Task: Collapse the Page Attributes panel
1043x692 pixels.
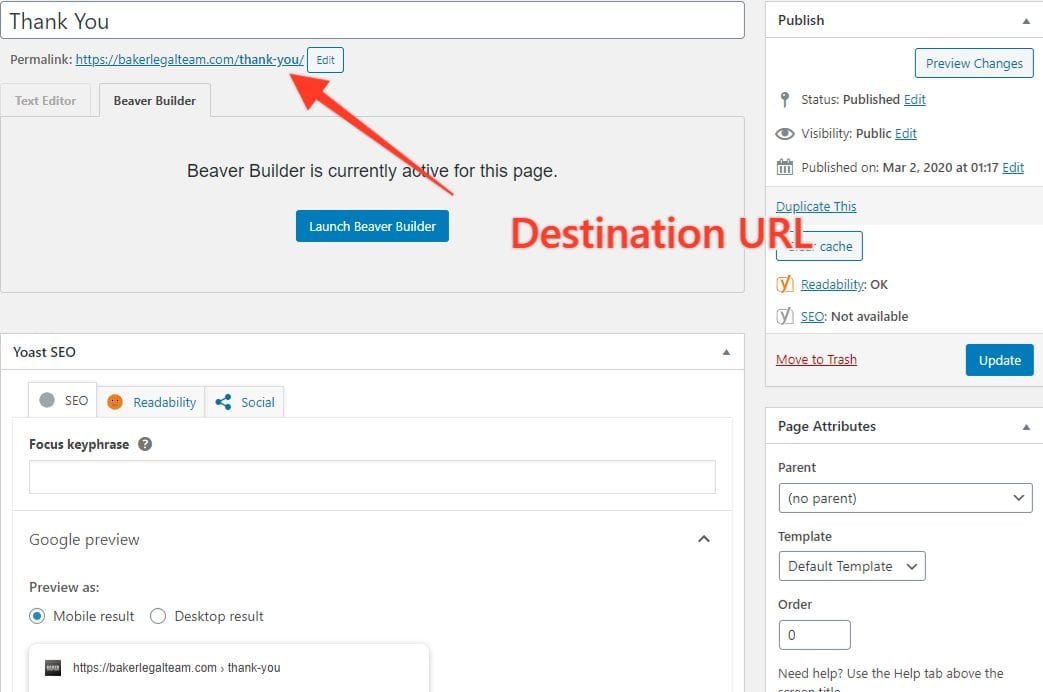Action: tap(1026, 427)
